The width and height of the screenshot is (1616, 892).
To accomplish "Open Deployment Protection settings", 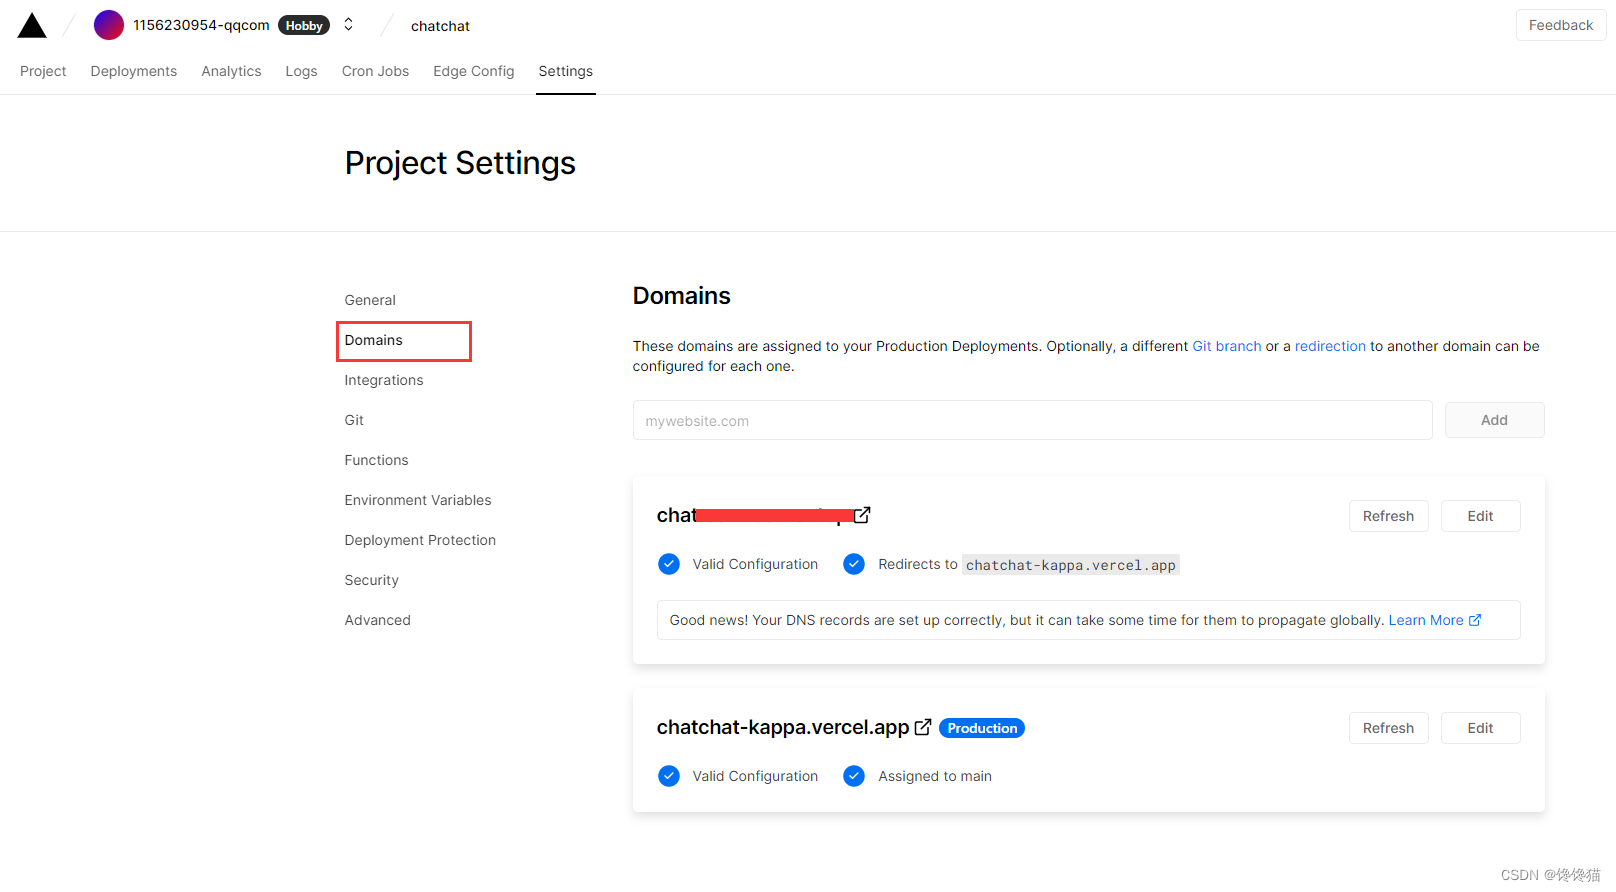I will click(x=420, y=540).
